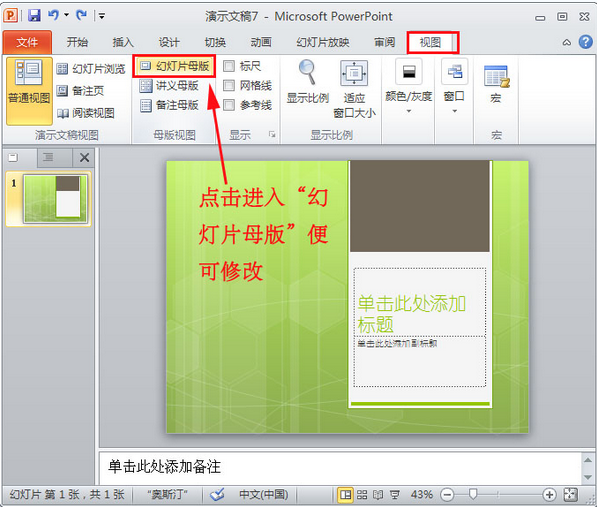Fit slide to current window icon
The width and height of the screenshot is (597, 507).
click(570, 495)
